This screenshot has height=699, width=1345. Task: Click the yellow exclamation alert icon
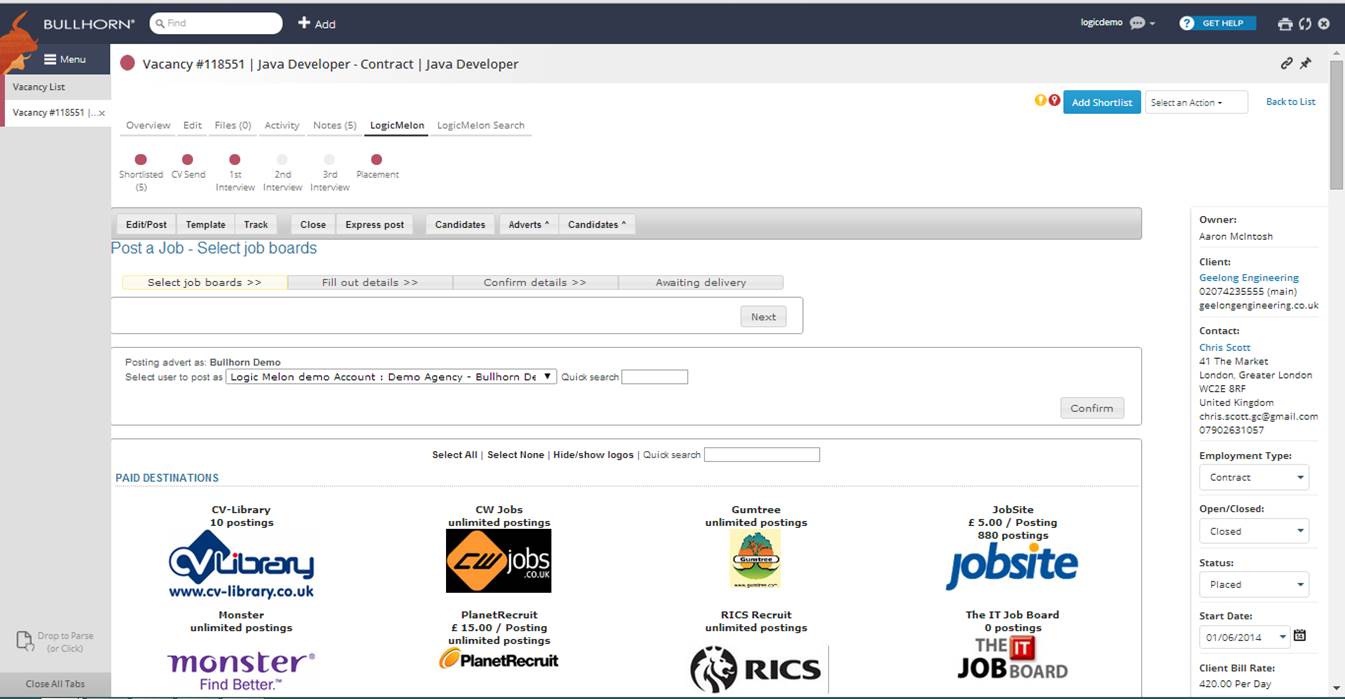(x=1041, y=100)
